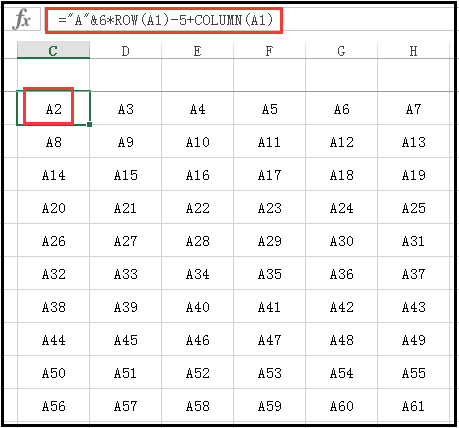The width and height of the screenshot is (459, 428).
Task: Select column header D
Action: [125, 50]
